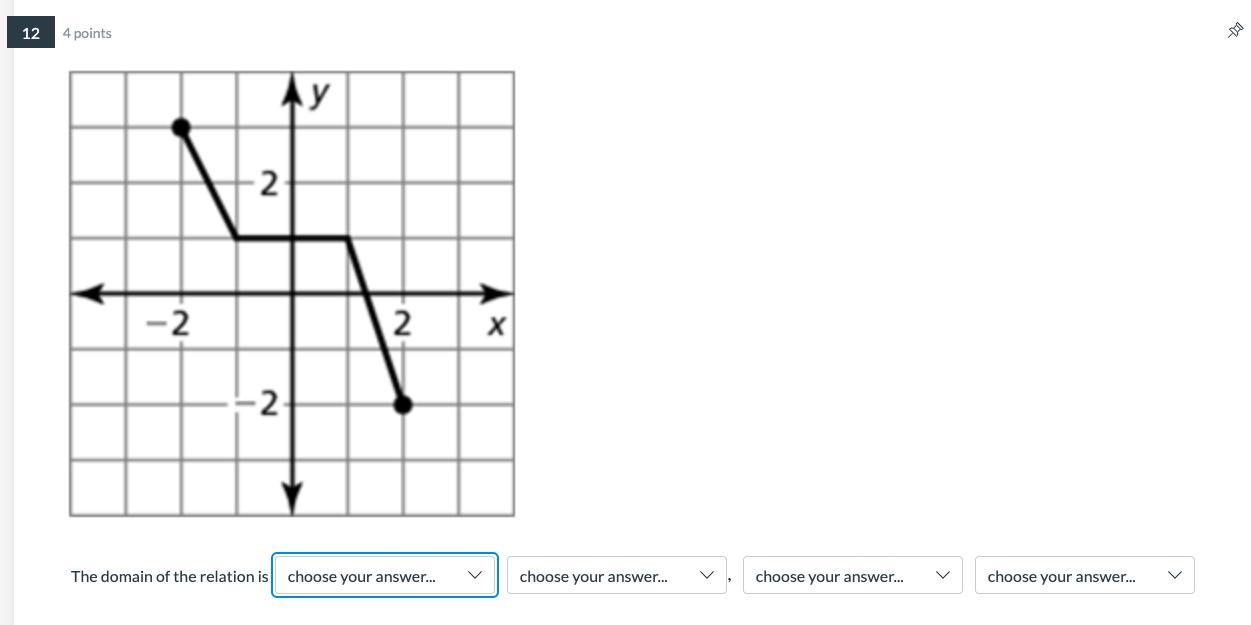Click the left arrowhead of the x-axis
1251x625 pixels.
coord(89,294)
